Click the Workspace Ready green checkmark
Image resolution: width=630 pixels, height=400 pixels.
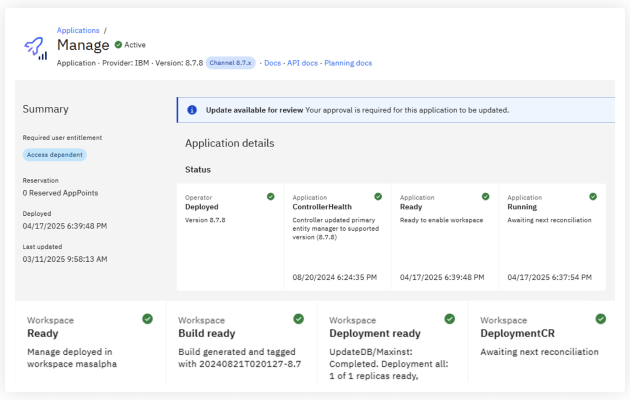click(147, 319)
